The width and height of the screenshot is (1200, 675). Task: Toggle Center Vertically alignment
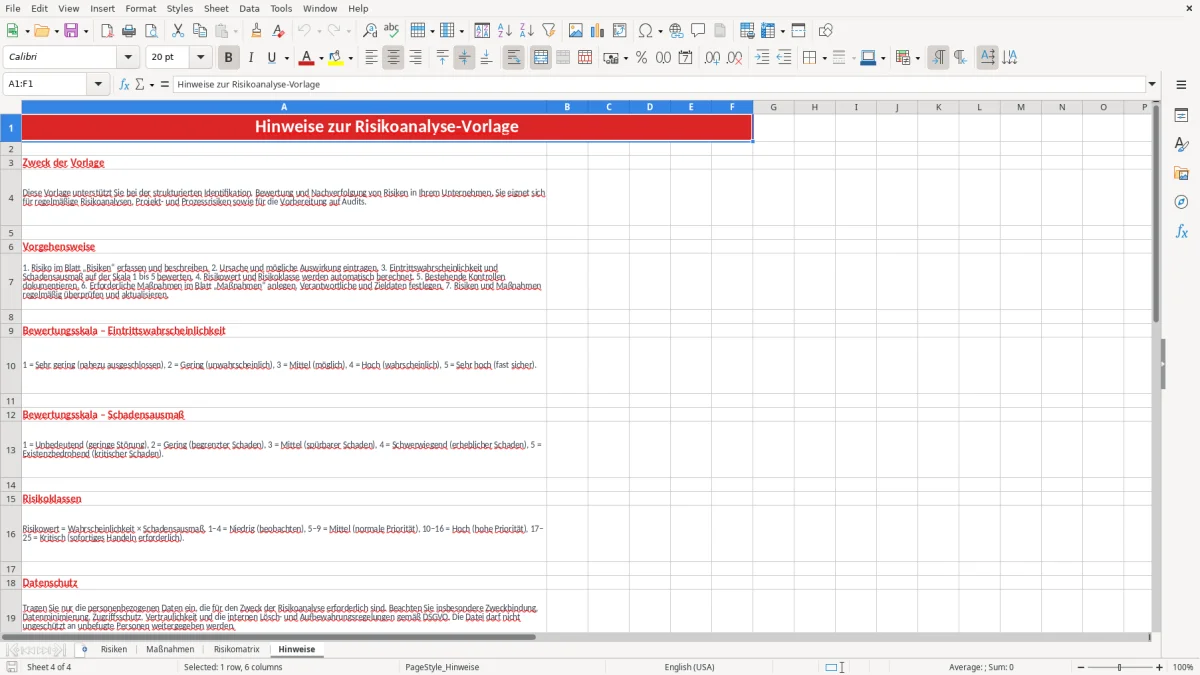click(x=464, y=58)
